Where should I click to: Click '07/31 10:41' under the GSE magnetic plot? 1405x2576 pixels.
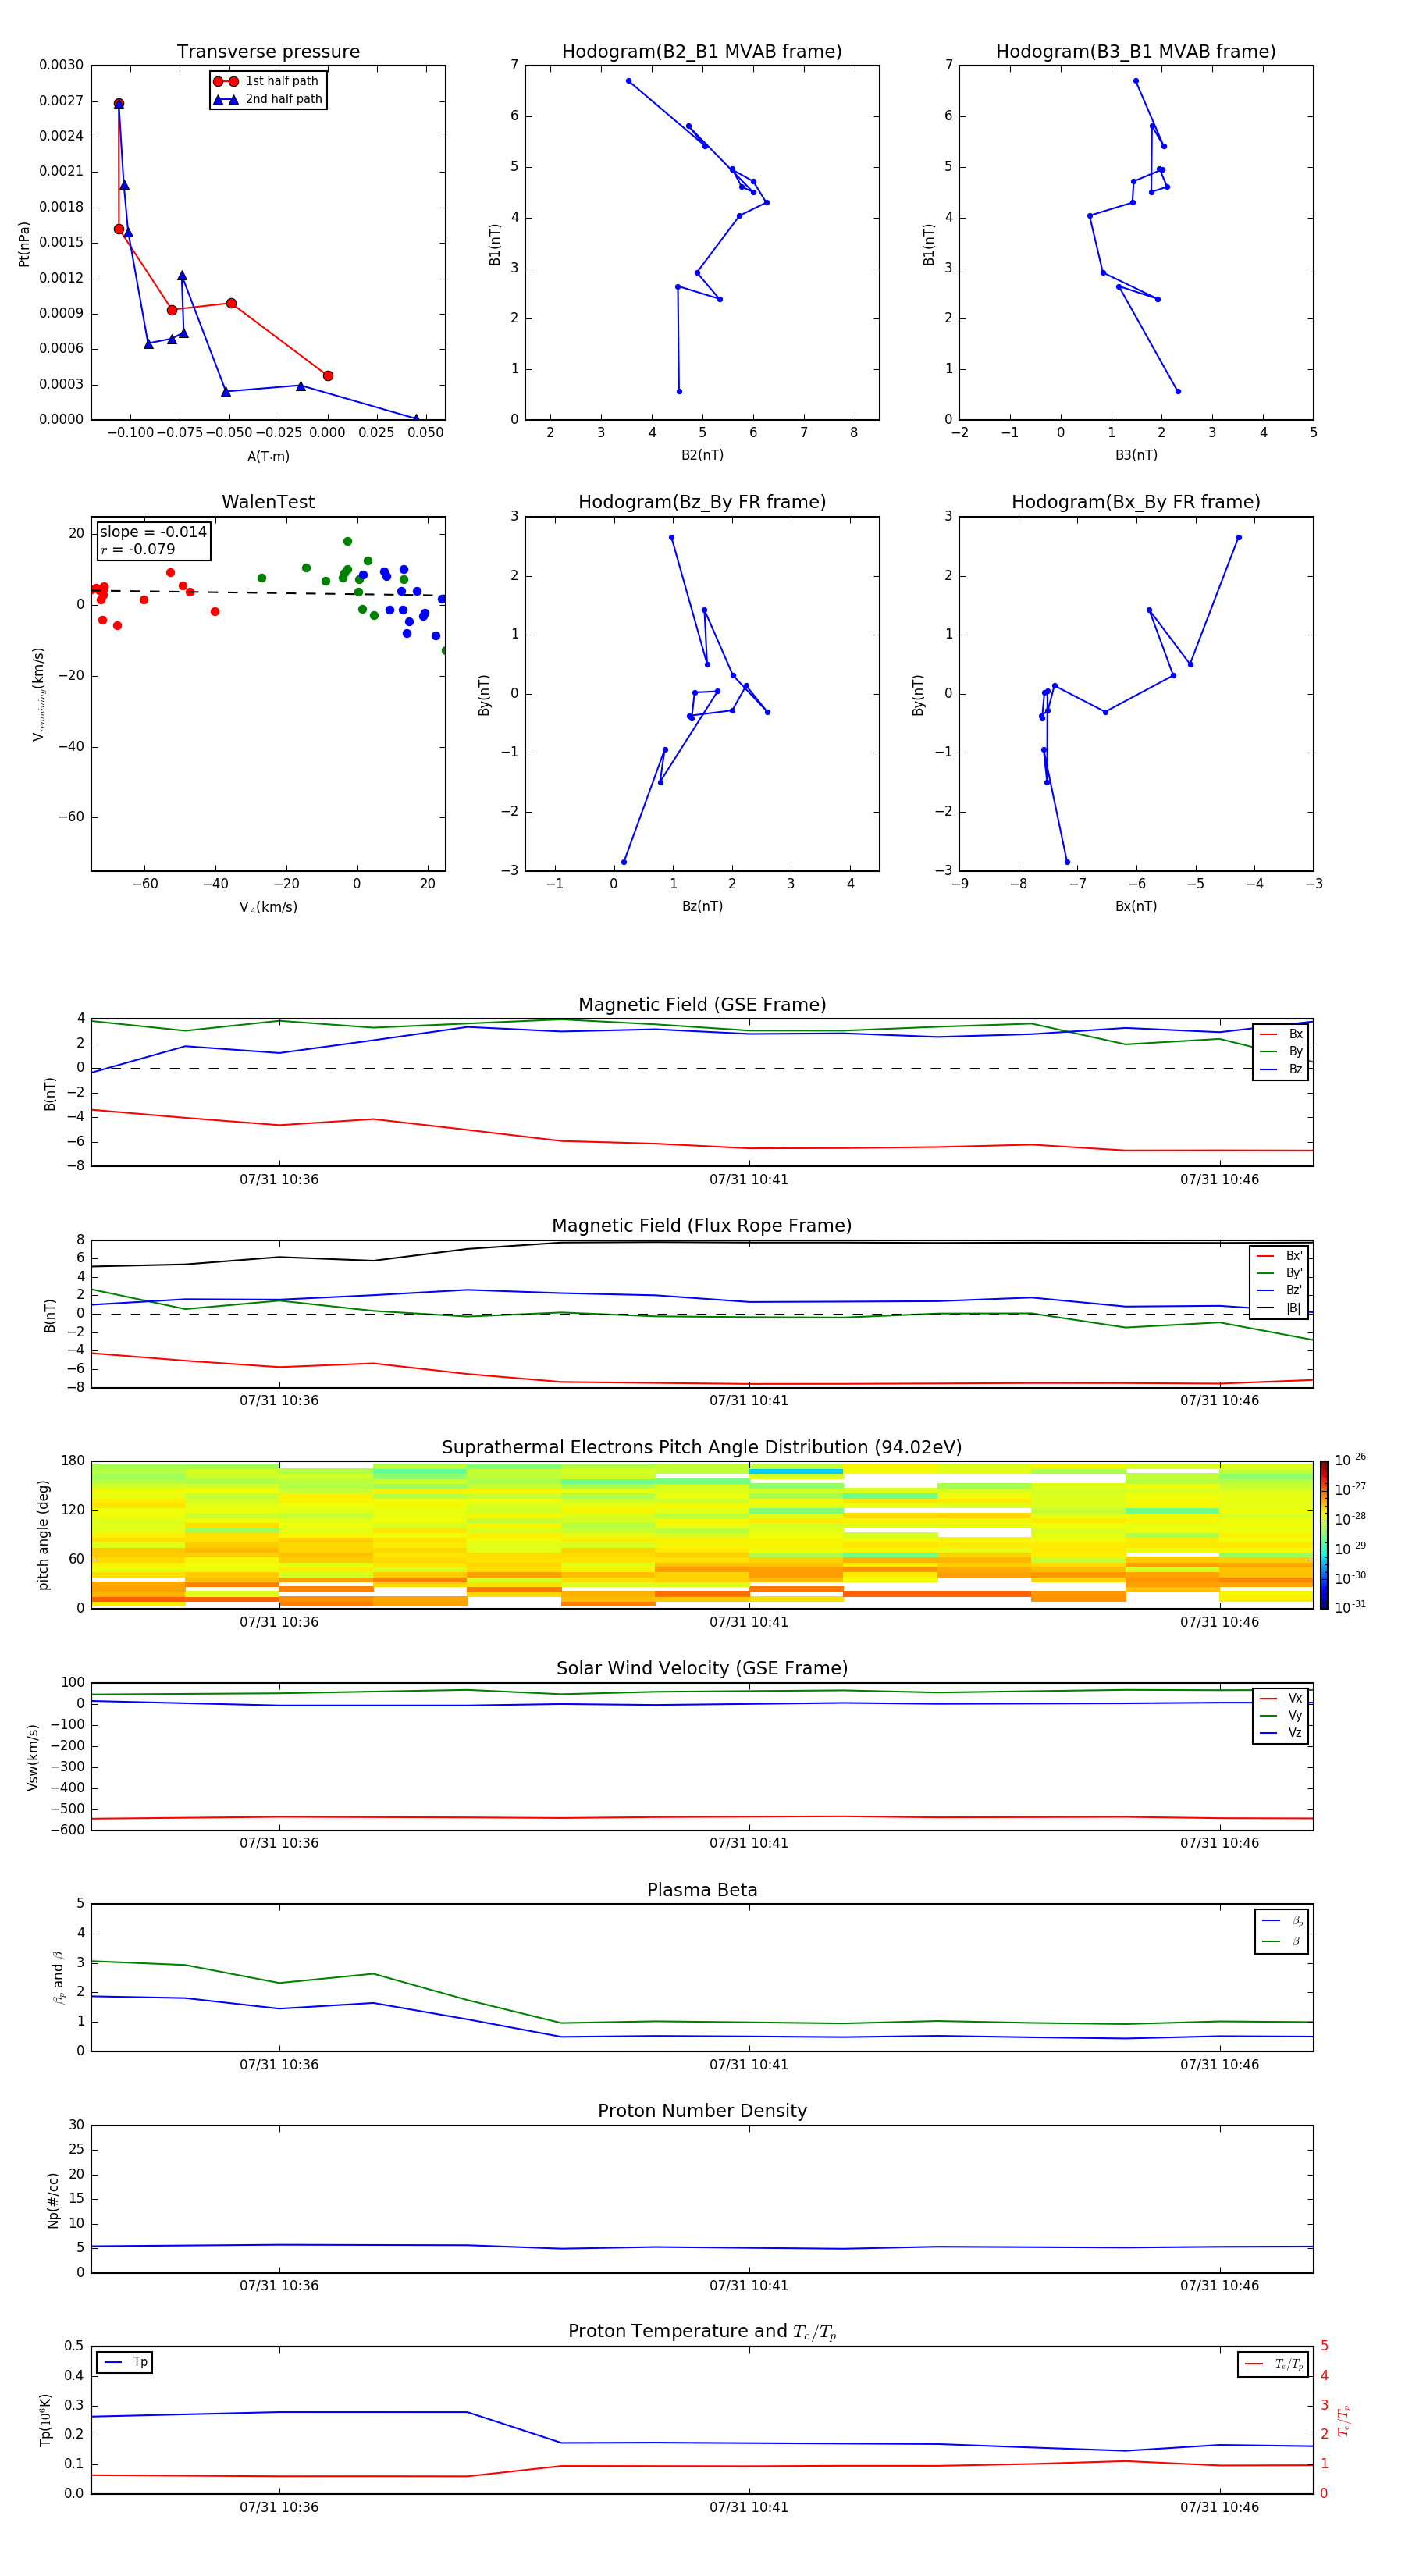(x=749, y=1179)
